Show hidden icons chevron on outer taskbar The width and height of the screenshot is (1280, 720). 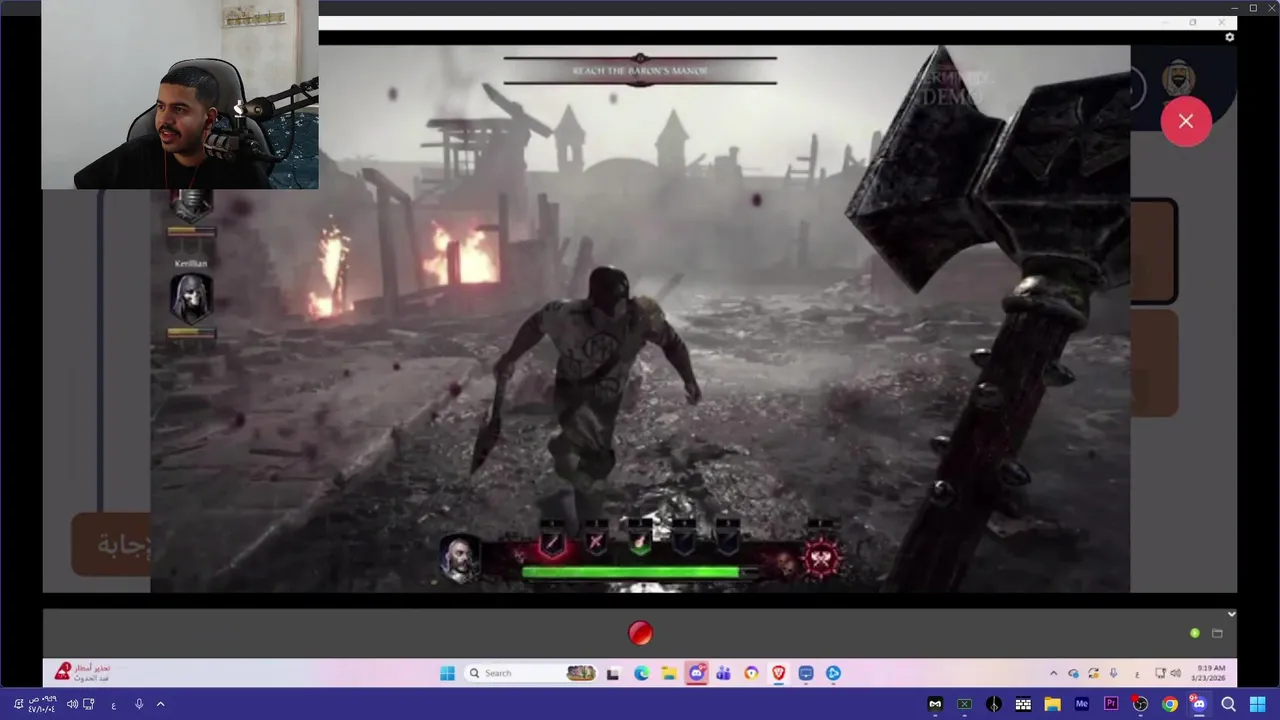point(160,704)
